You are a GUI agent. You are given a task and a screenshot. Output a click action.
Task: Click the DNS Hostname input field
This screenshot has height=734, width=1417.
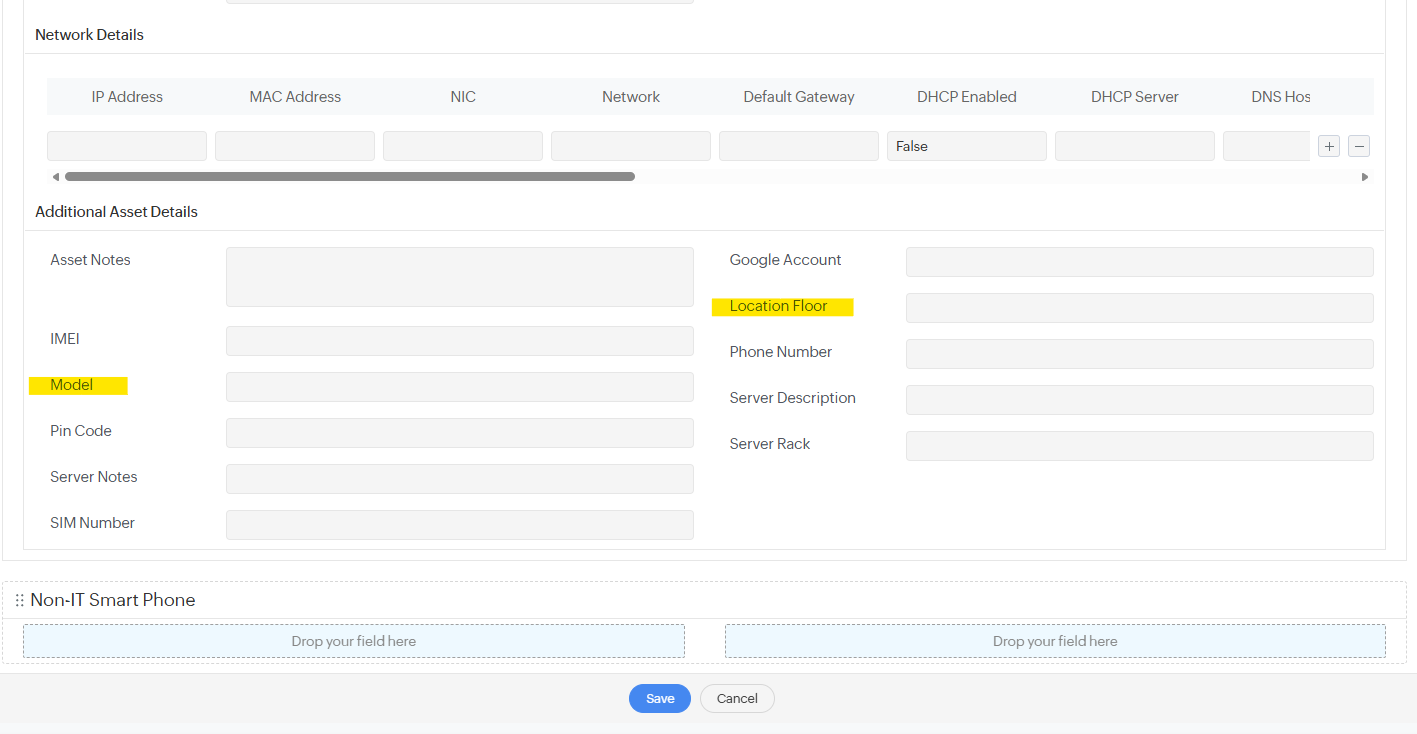(x=1266, y=146)
